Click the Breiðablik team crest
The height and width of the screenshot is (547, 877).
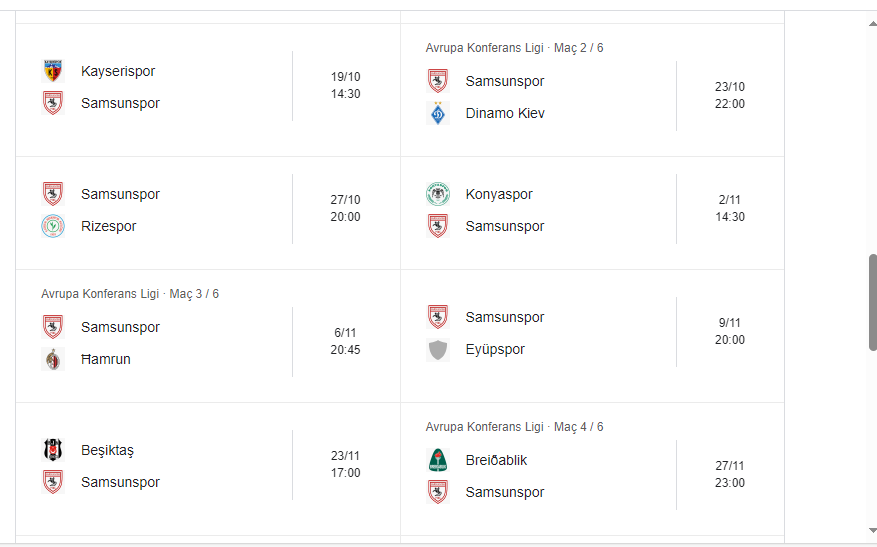click(x=438, y=460)
